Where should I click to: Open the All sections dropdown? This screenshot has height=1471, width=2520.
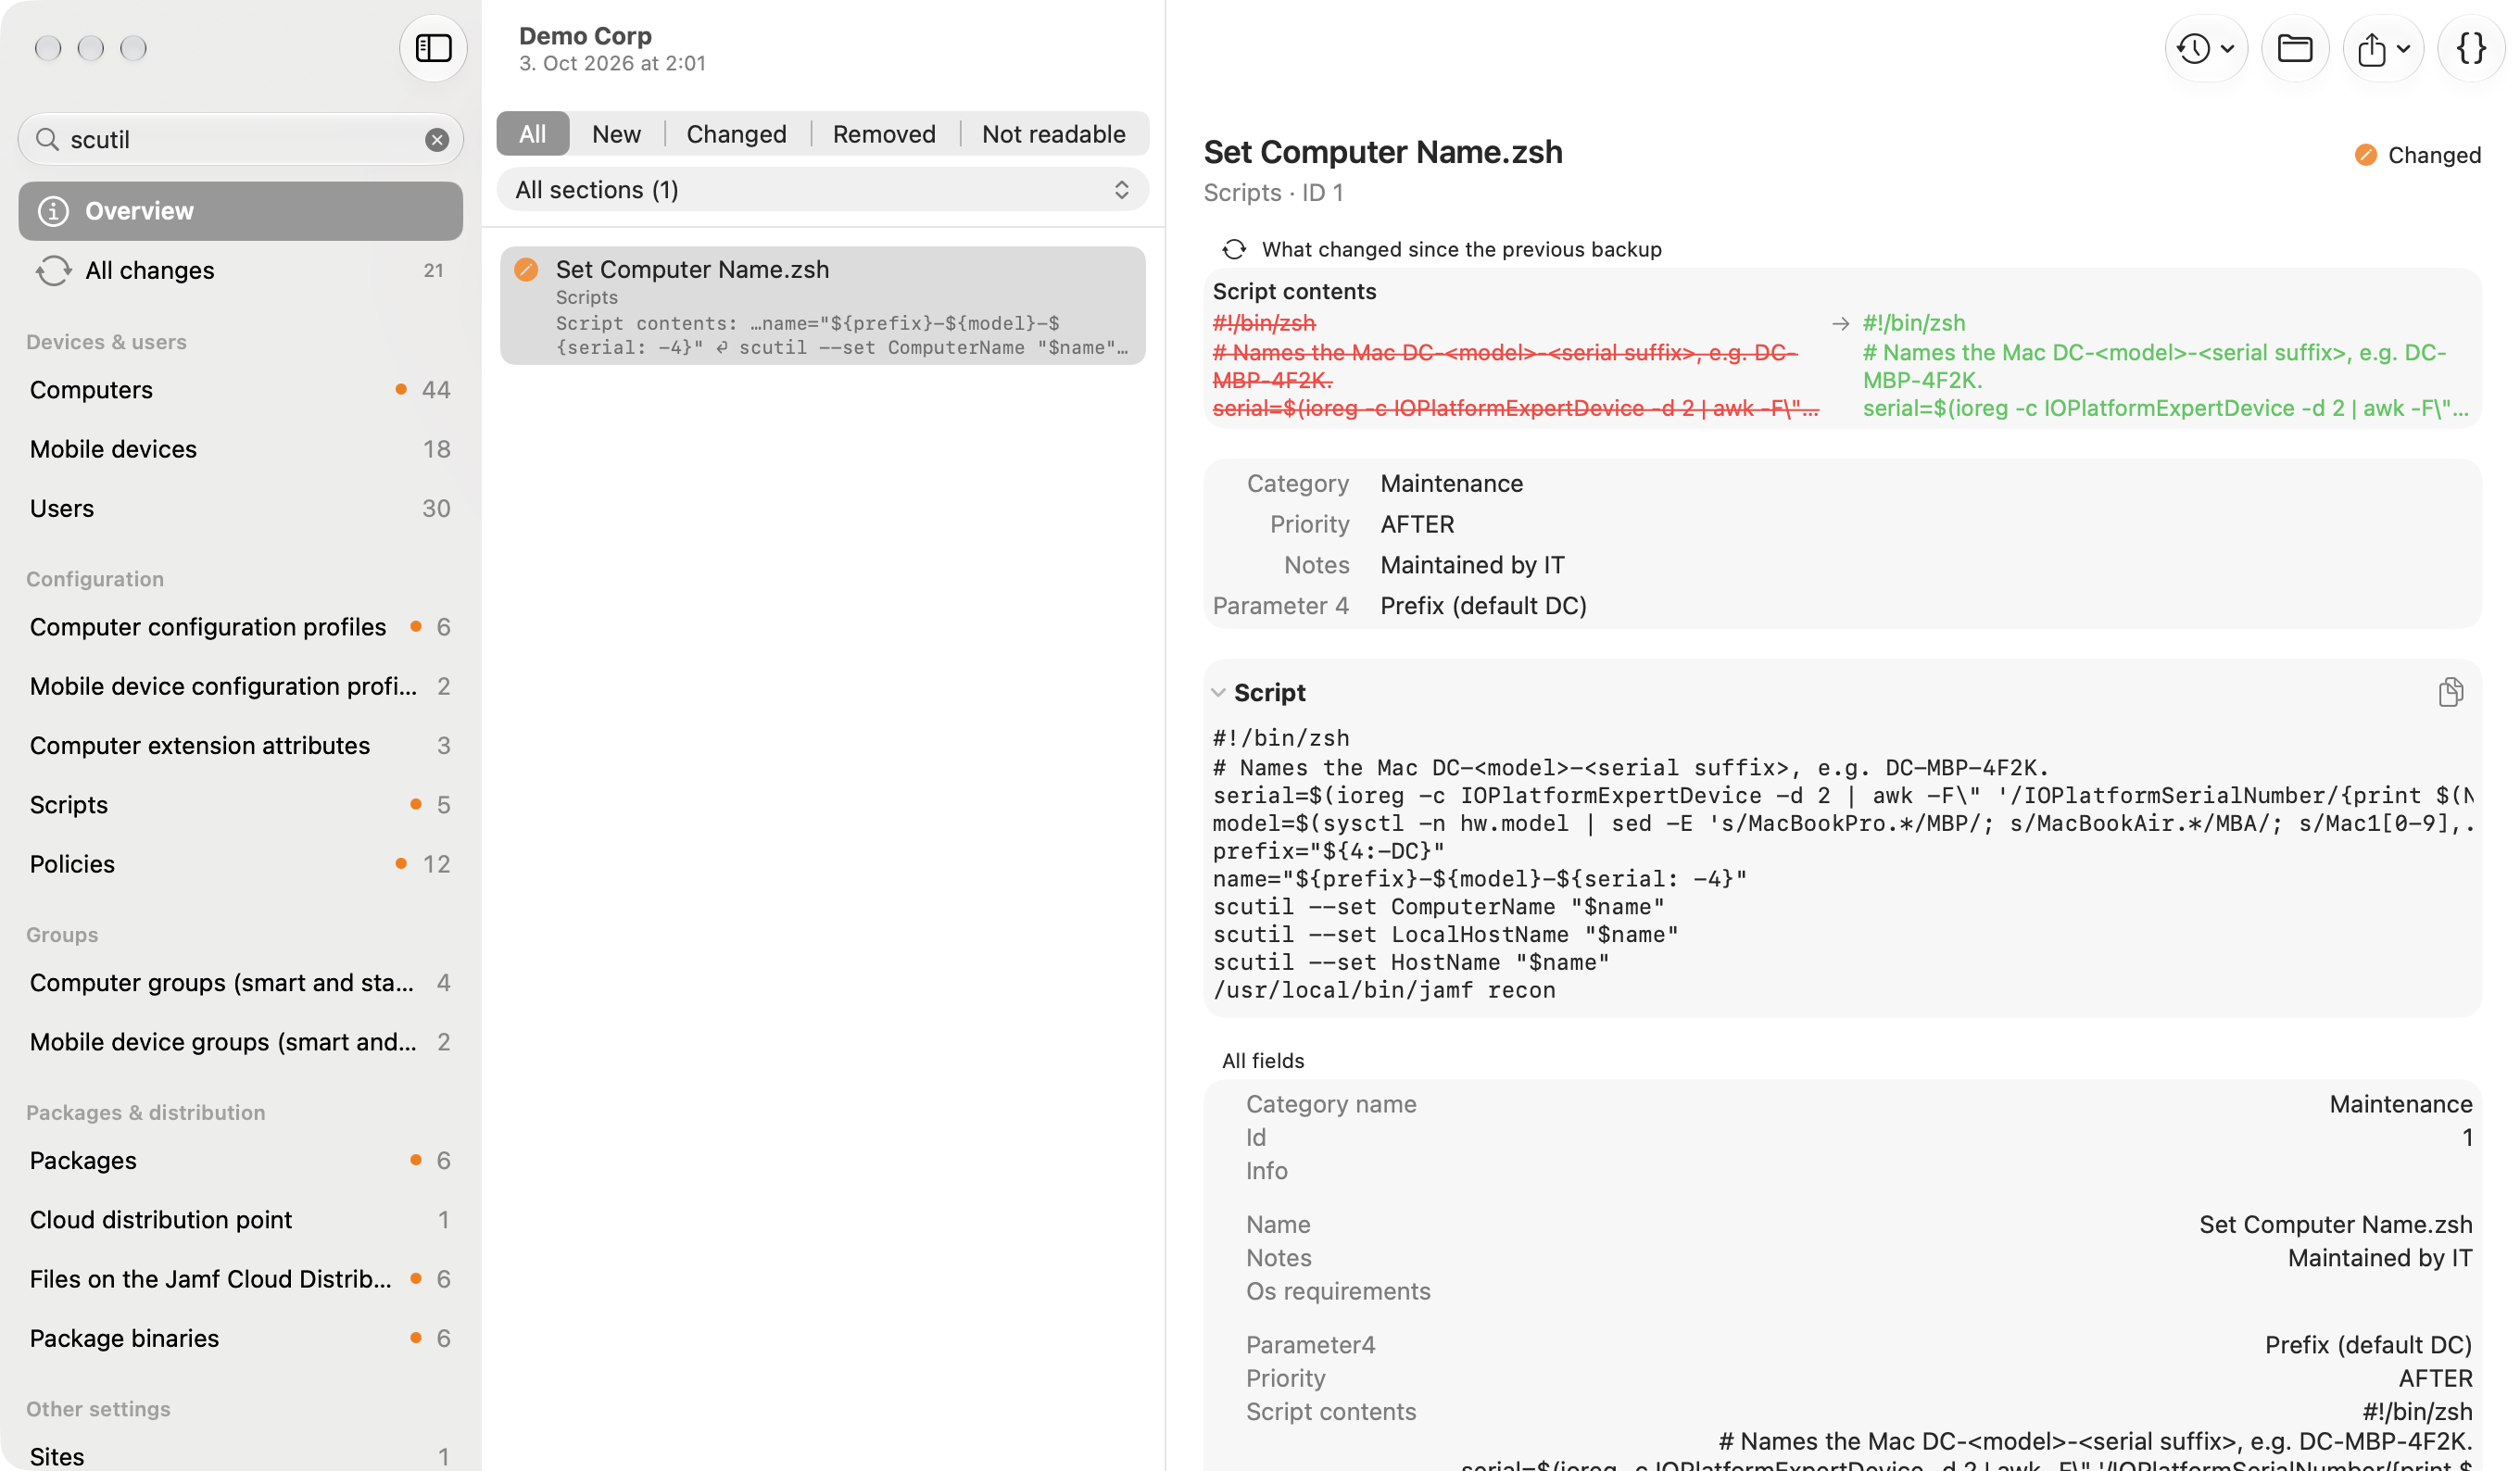tap(822, 190)
